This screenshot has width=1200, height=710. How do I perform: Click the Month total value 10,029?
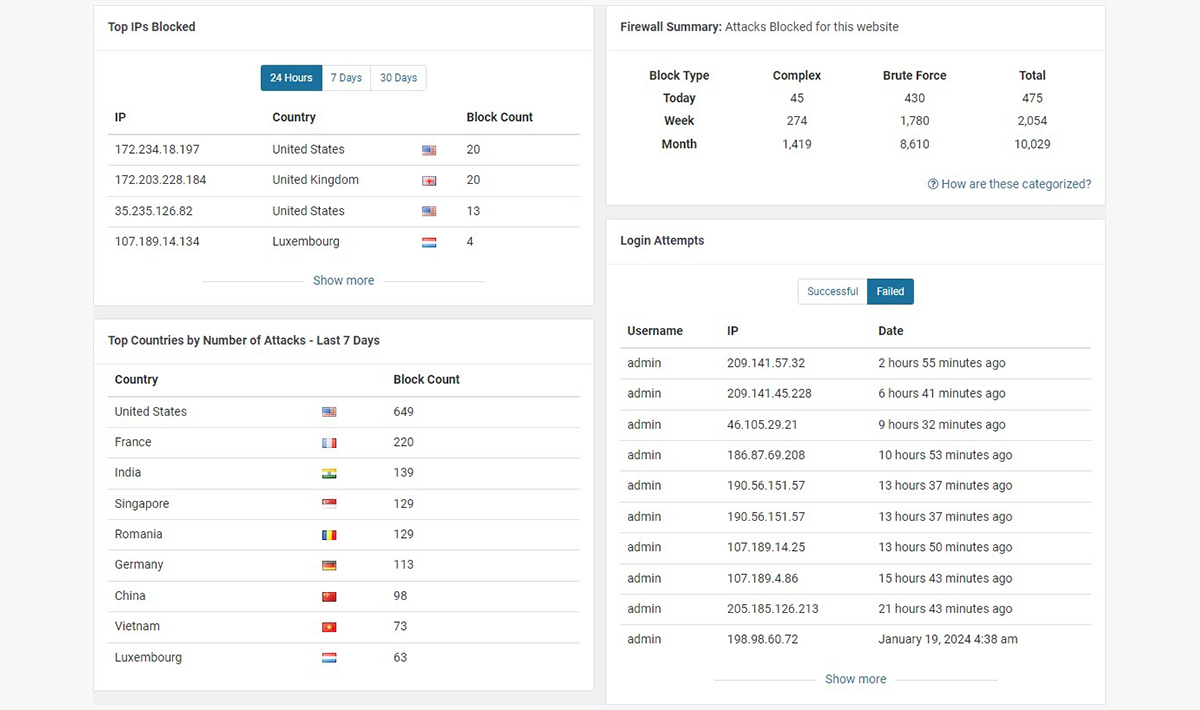[1032, 144]
